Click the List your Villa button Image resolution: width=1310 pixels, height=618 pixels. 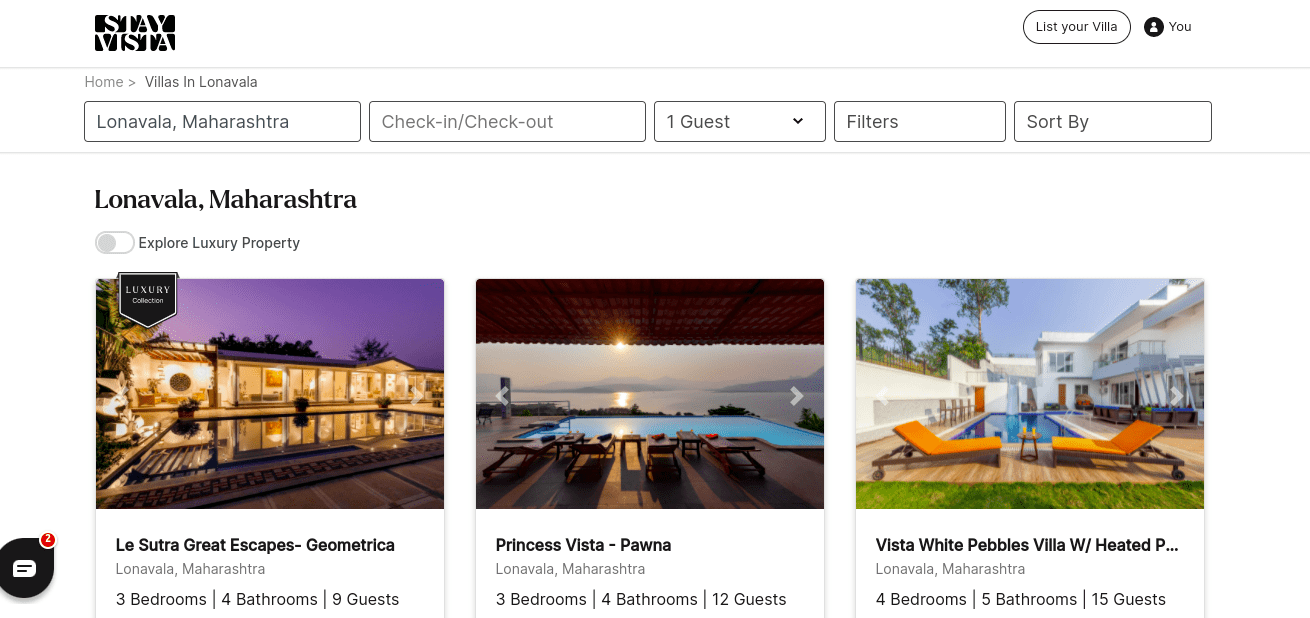coord(1076,27)
